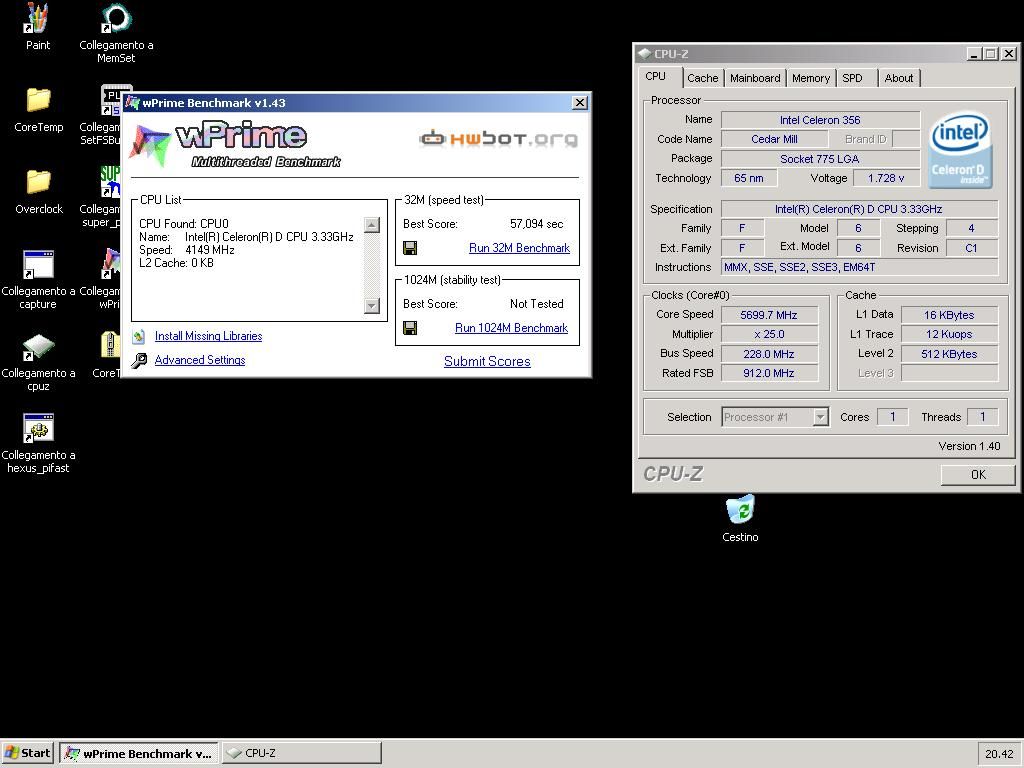The width and height of the screenshot is (1024, 768).
Task: Click the wPrime title bar icon
Action: pyautogui.click(x=133, y=103)
